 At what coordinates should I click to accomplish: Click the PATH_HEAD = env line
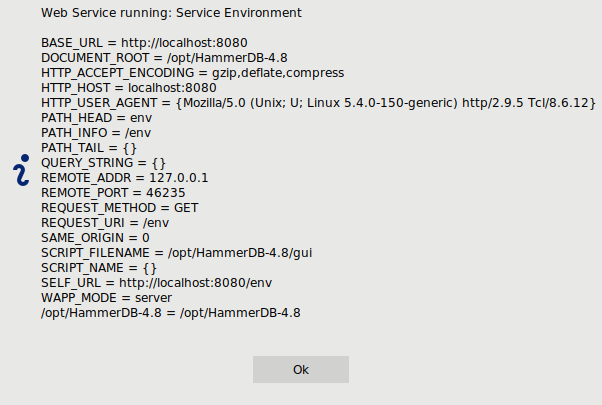click(x=97, y=117)
